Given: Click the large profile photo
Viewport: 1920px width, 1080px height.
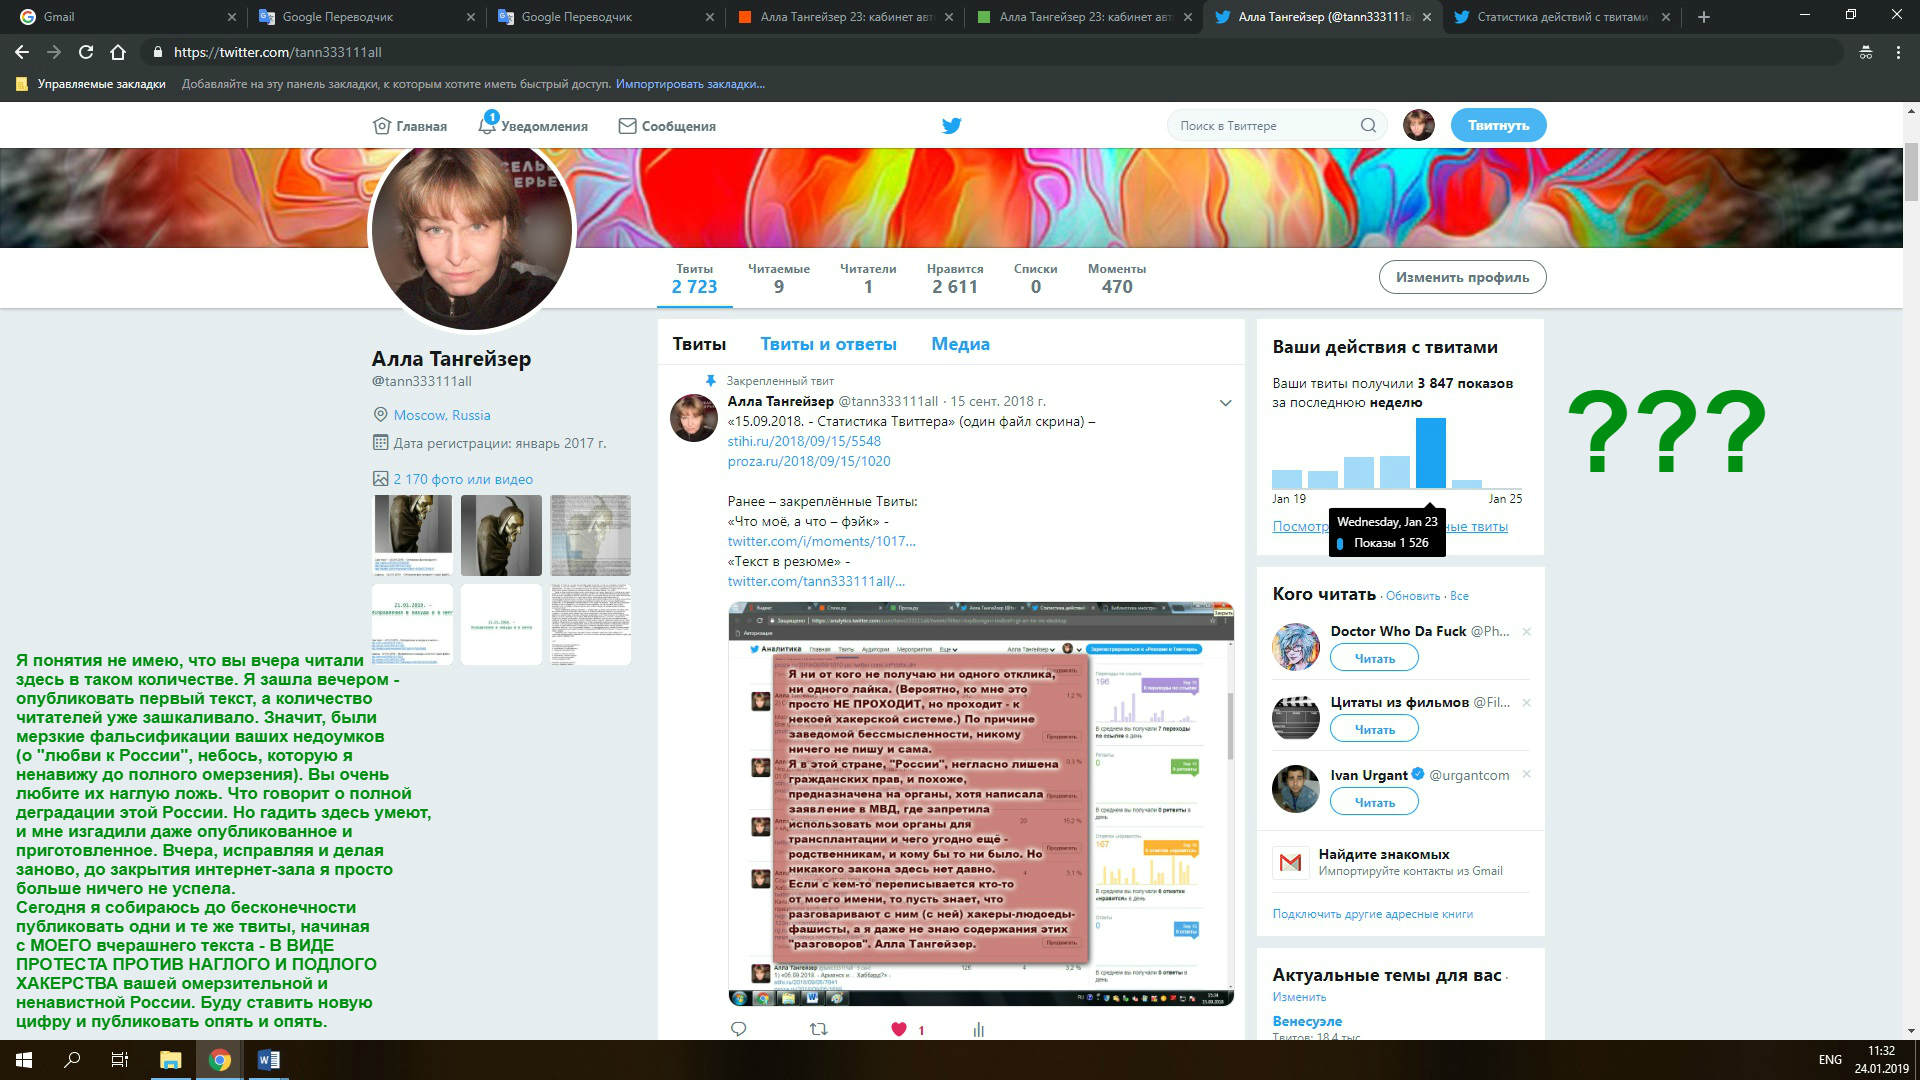Looking at the screenshot, I should coord(471,231).
